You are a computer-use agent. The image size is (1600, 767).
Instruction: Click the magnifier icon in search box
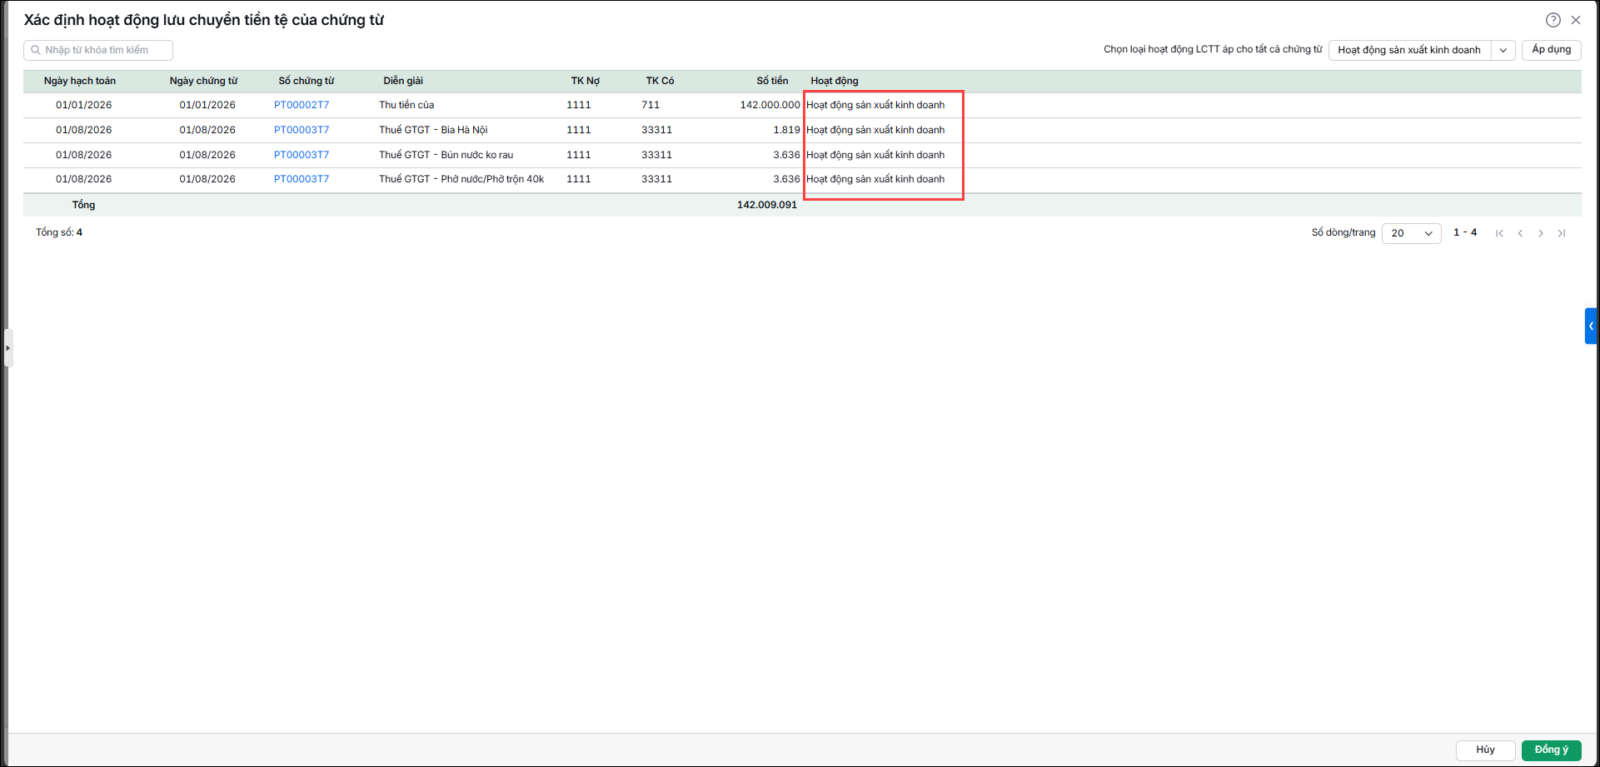pos(36,50)
